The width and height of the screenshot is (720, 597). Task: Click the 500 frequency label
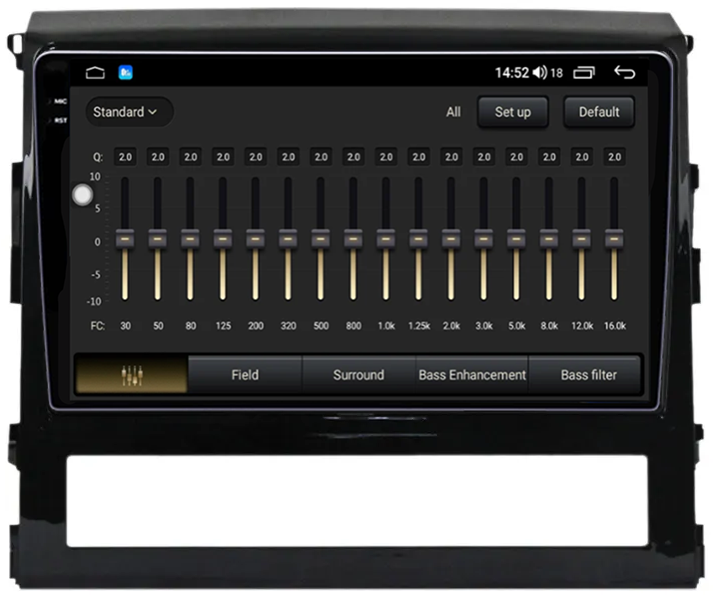click(321, 326)
